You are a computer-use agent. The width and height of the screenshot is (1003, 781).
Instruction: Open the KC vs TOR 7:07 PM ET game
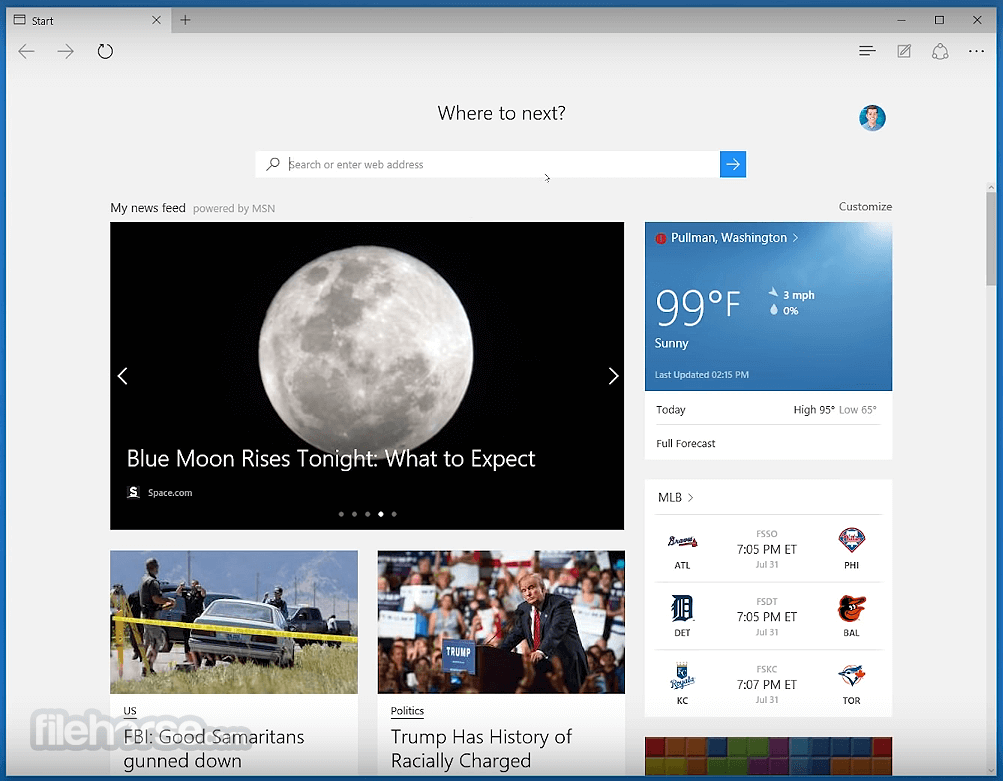pyautogui.click(x=766, y=684)
